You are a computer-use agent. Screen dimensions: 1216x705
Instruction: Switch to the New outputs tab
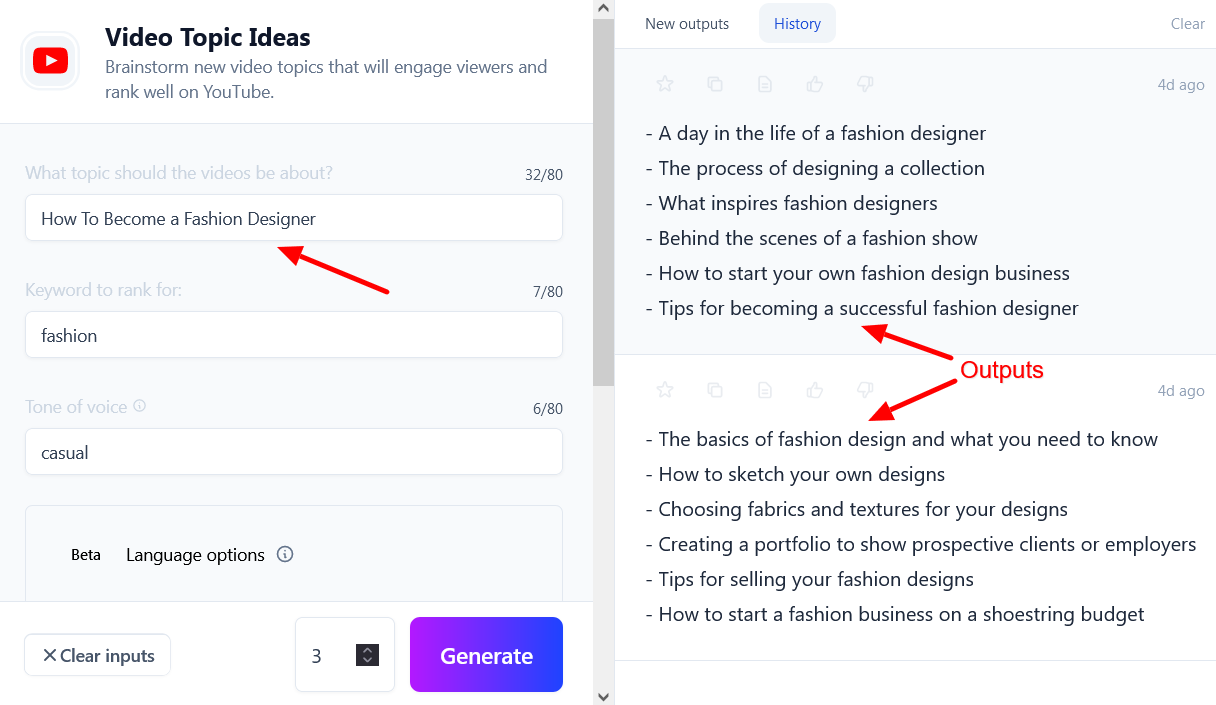[687, 24]
